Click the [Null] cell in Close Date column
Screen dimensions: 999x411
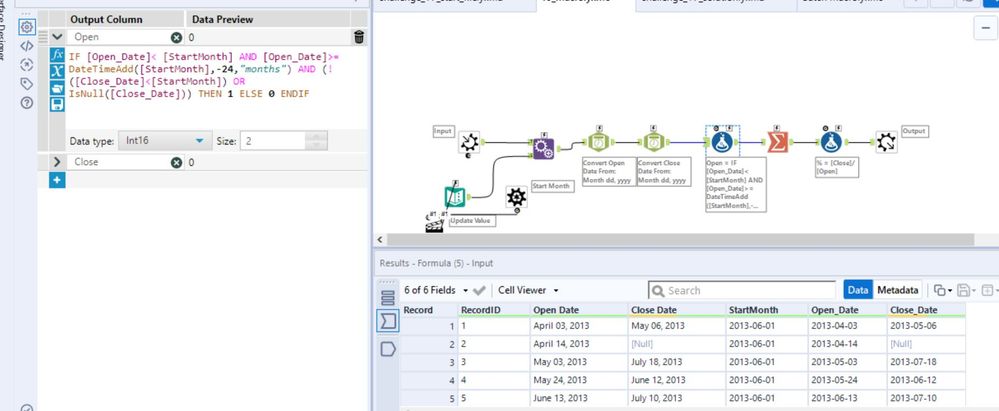coord(677,344)
